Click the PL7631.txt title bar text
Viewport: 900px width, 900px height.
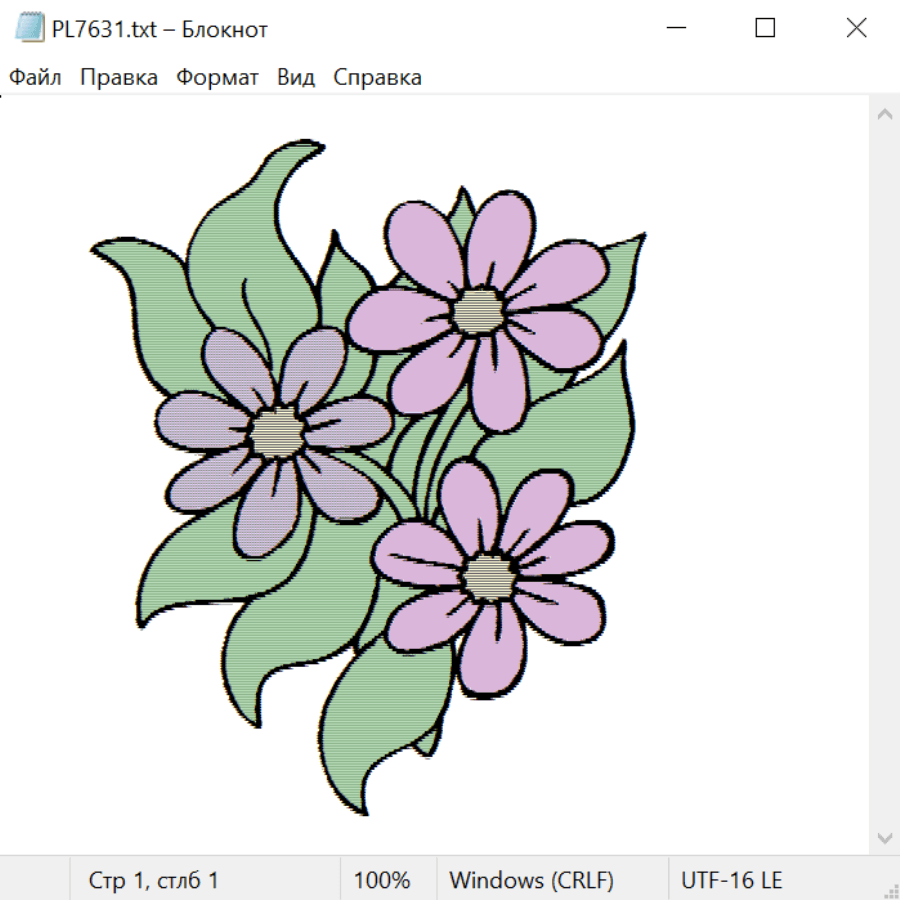(x=159, y=29)
